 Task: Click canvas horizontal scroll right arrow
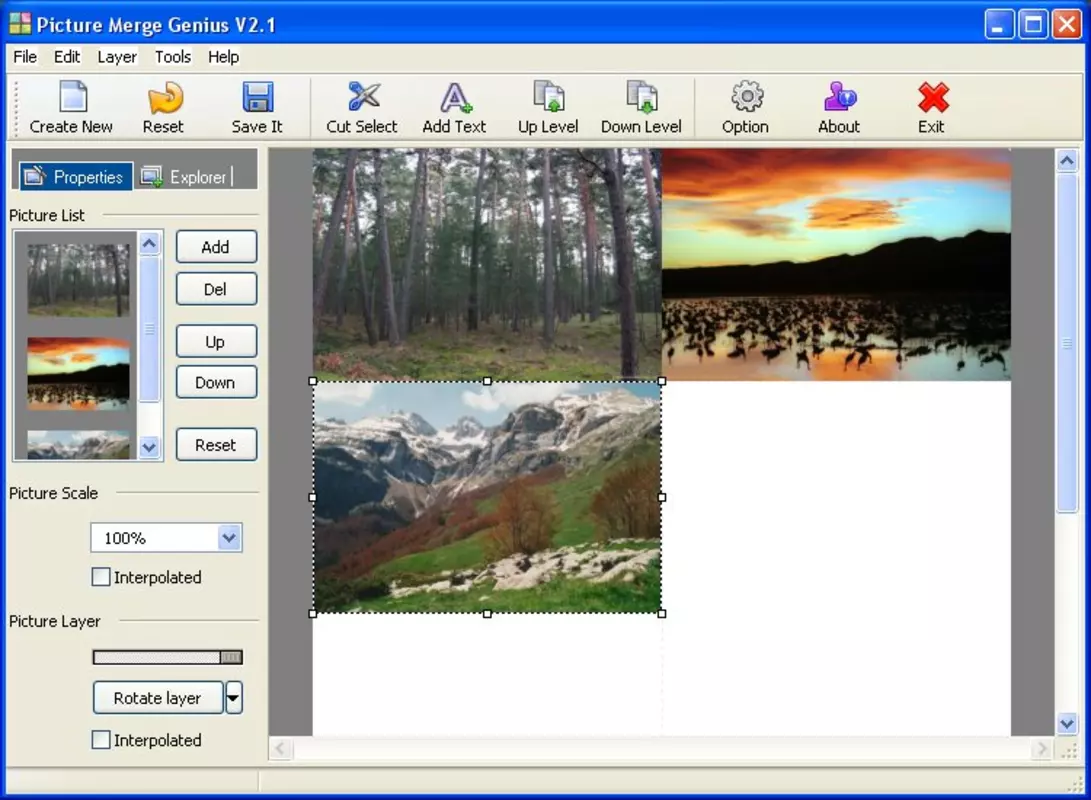click(1041, 749)
